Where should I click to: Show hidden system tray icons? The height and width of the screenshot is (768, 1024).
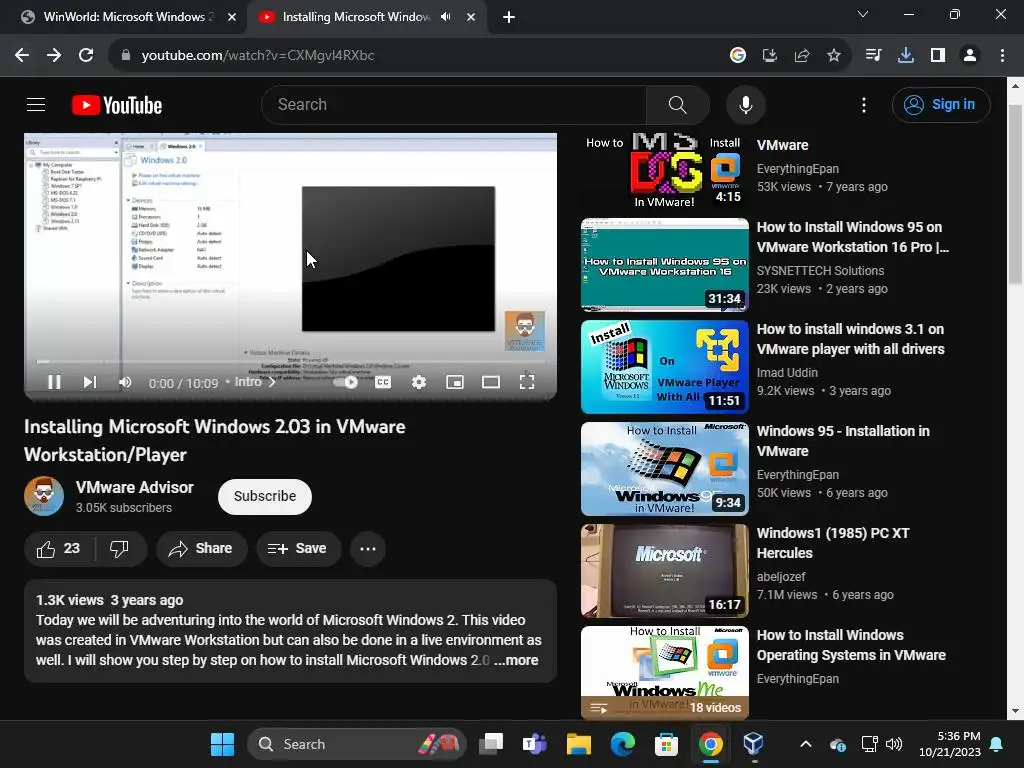pyautogui.click(x=806, y=744)
